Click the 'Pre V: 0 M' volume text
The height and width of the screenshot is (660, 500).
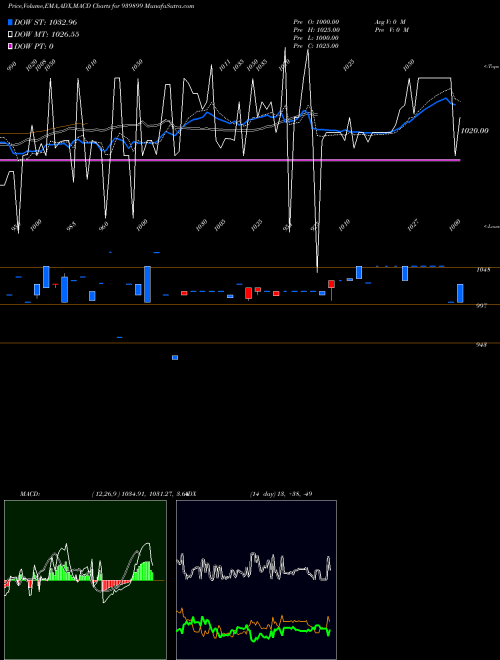(x=392, y=29)
